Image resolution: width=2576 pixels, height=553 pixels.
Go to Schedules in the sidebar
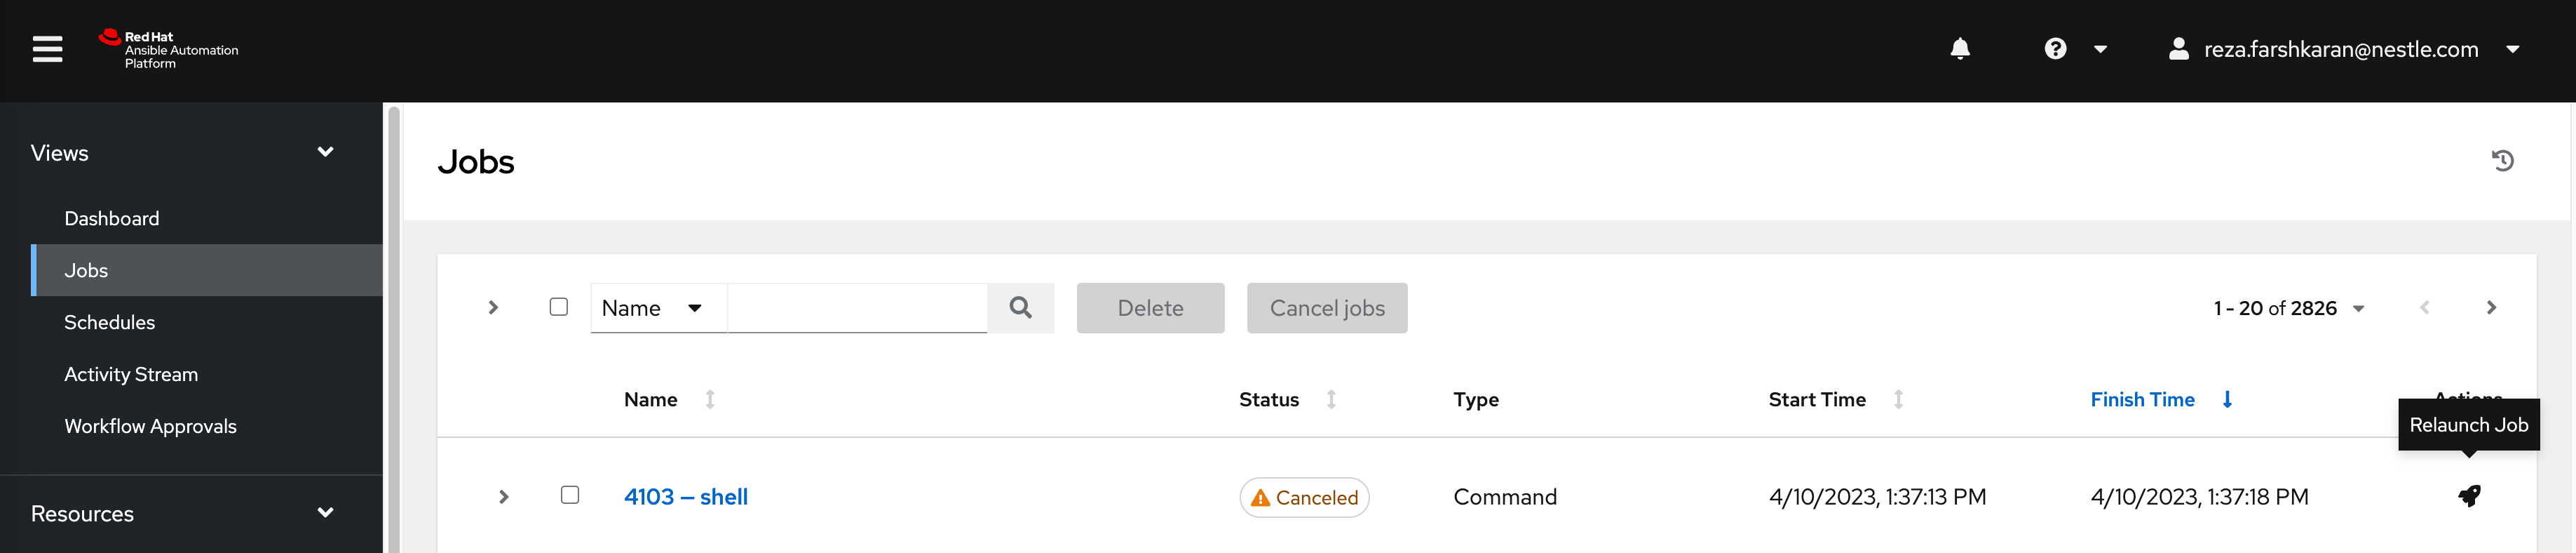[110, 322]
